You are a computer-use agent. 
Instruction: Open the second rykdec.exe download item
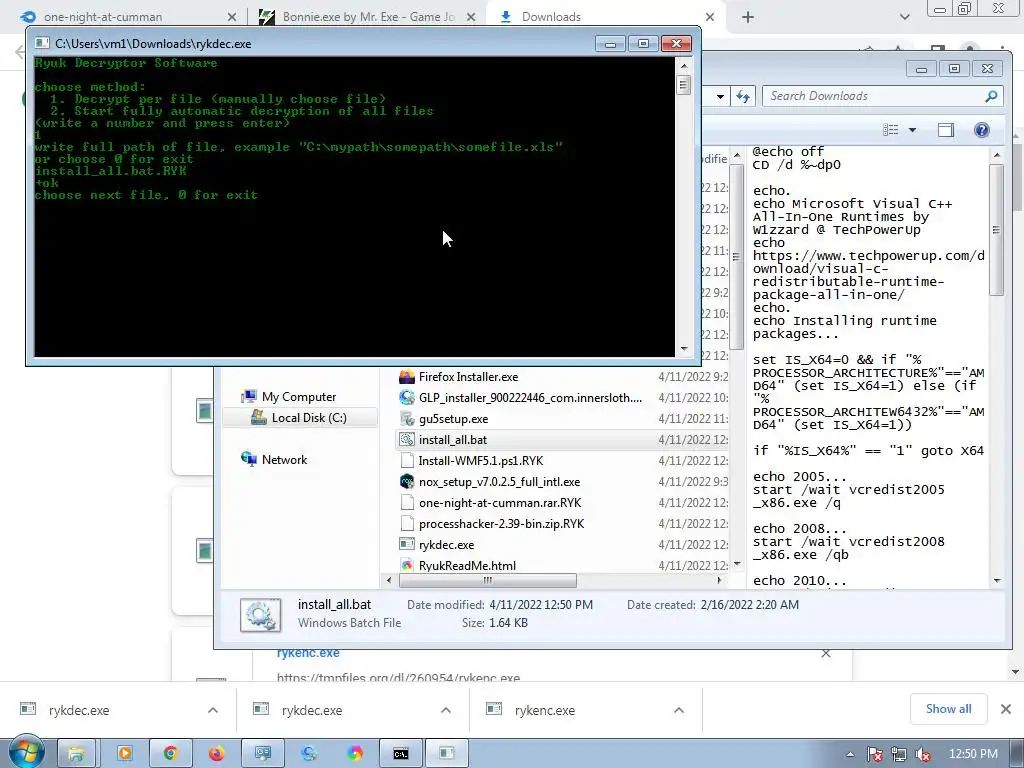pyautogui.click(x=312, y=710)
